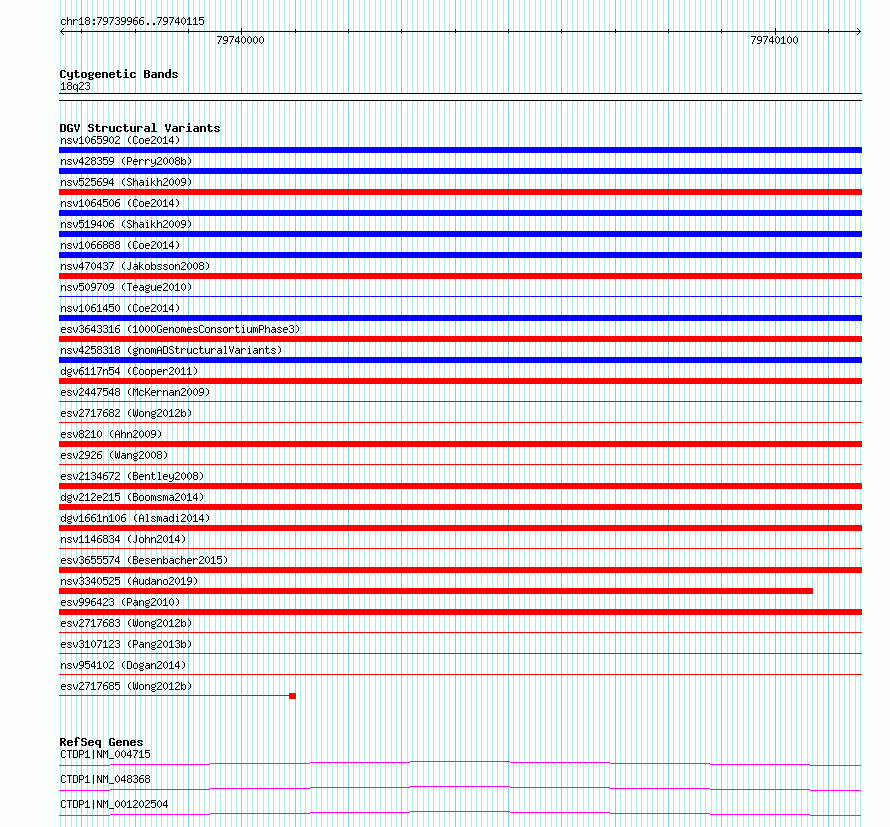Screen dimensions: 890x827
Task: Select the chr18:79739966..79740115 region label
Action: pyautogui.click(x=132, y=22)
